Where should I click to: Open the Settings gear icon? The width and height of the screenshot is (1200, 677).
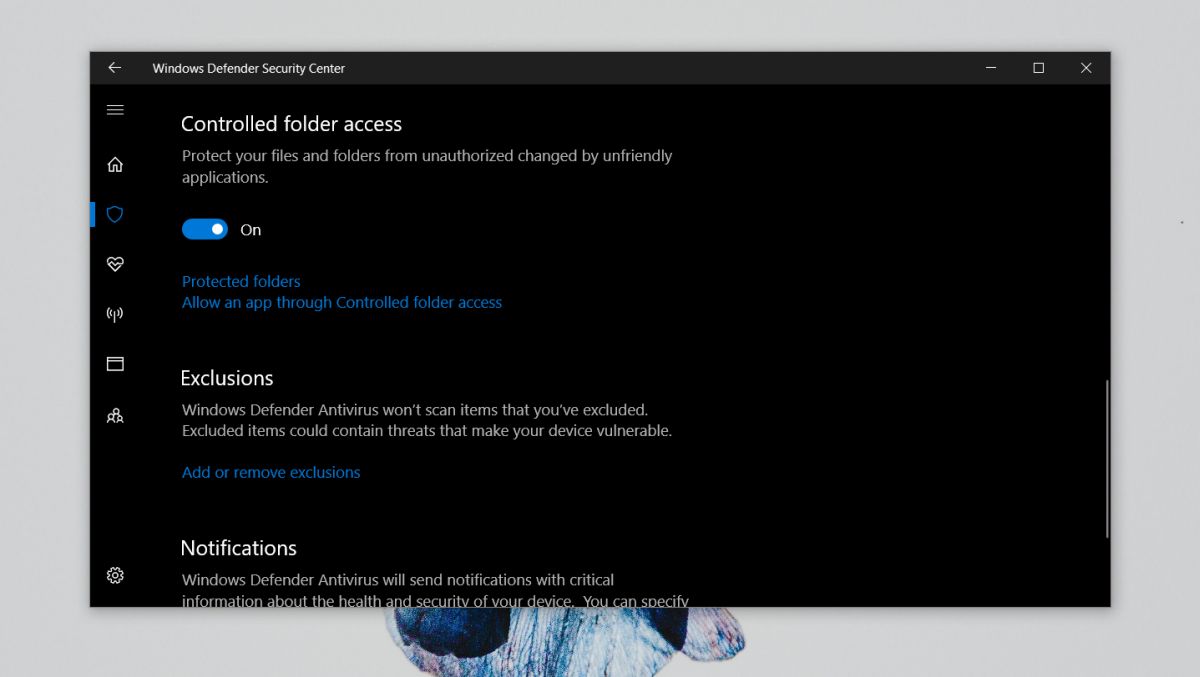[115, 575]
